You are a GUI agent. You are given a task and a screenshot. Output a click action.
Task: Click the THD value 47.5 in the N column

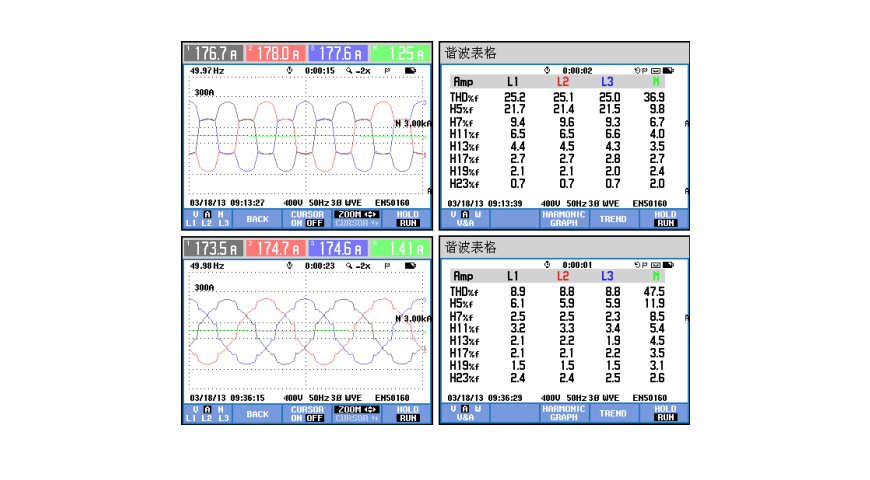pyautogui.click(x=656, y=291)
